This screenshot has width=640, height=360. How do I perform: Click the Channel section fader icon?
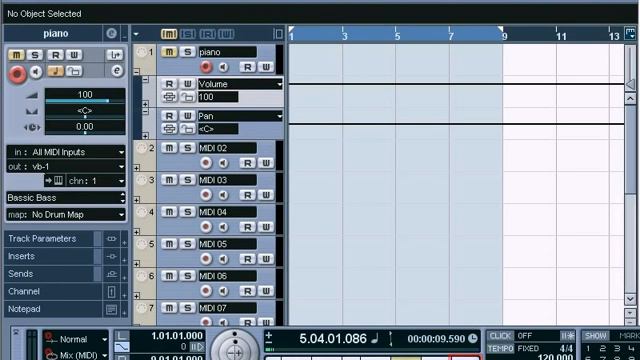coord(111,291)
